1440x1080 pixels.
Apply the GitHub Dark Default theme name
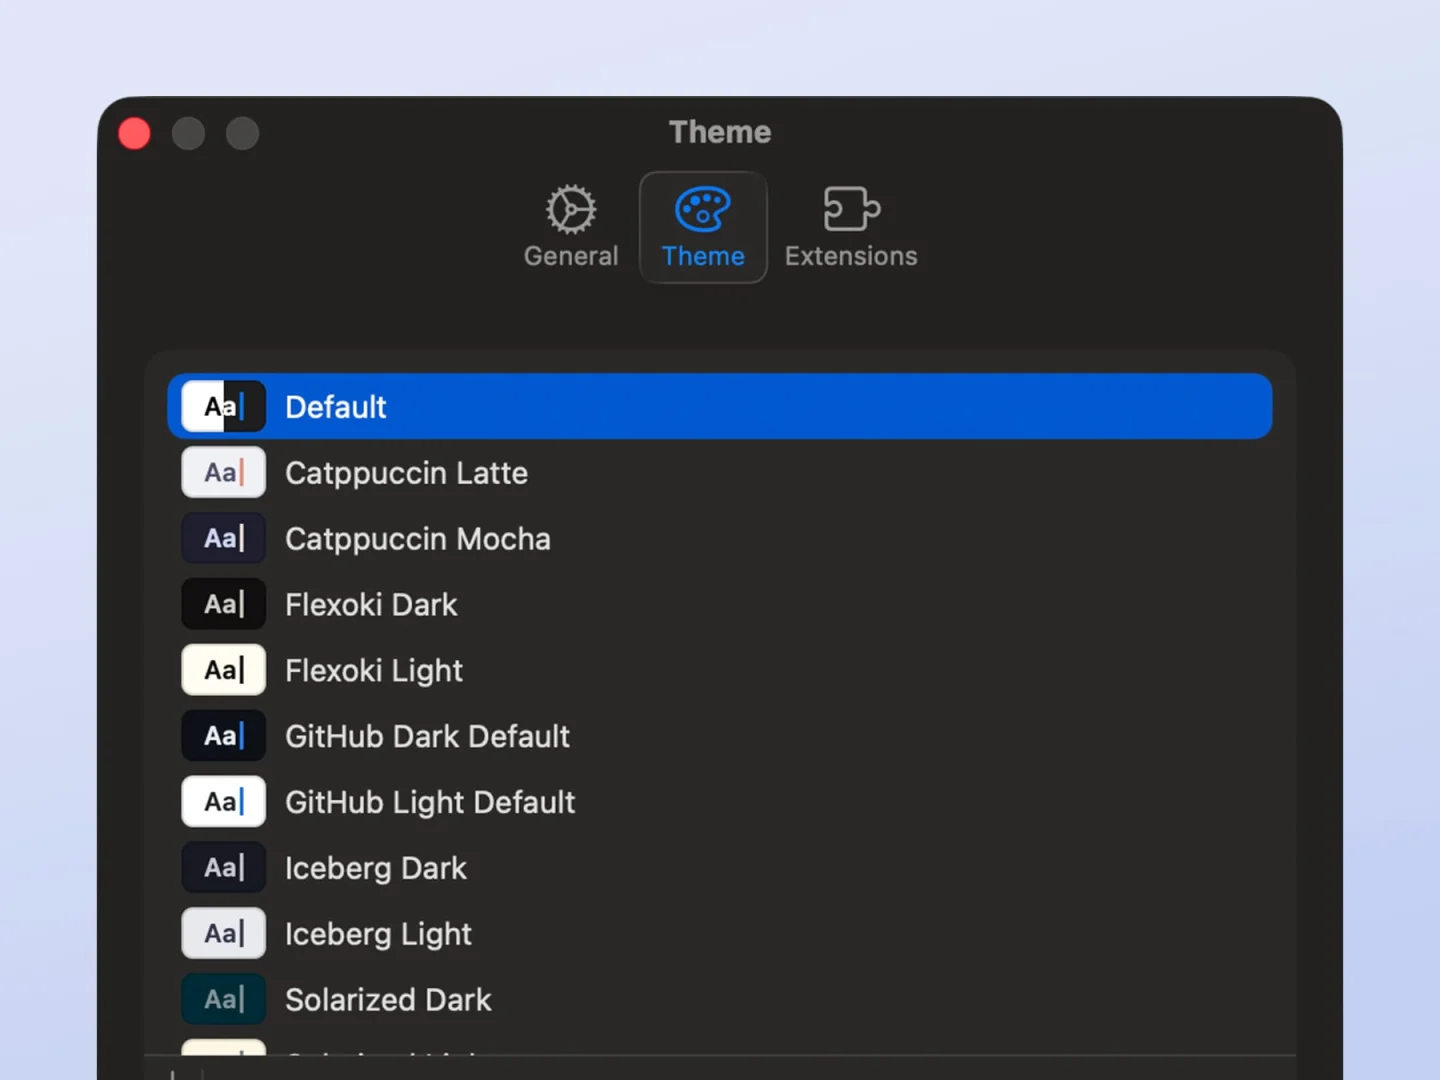[x=427, y=737]
